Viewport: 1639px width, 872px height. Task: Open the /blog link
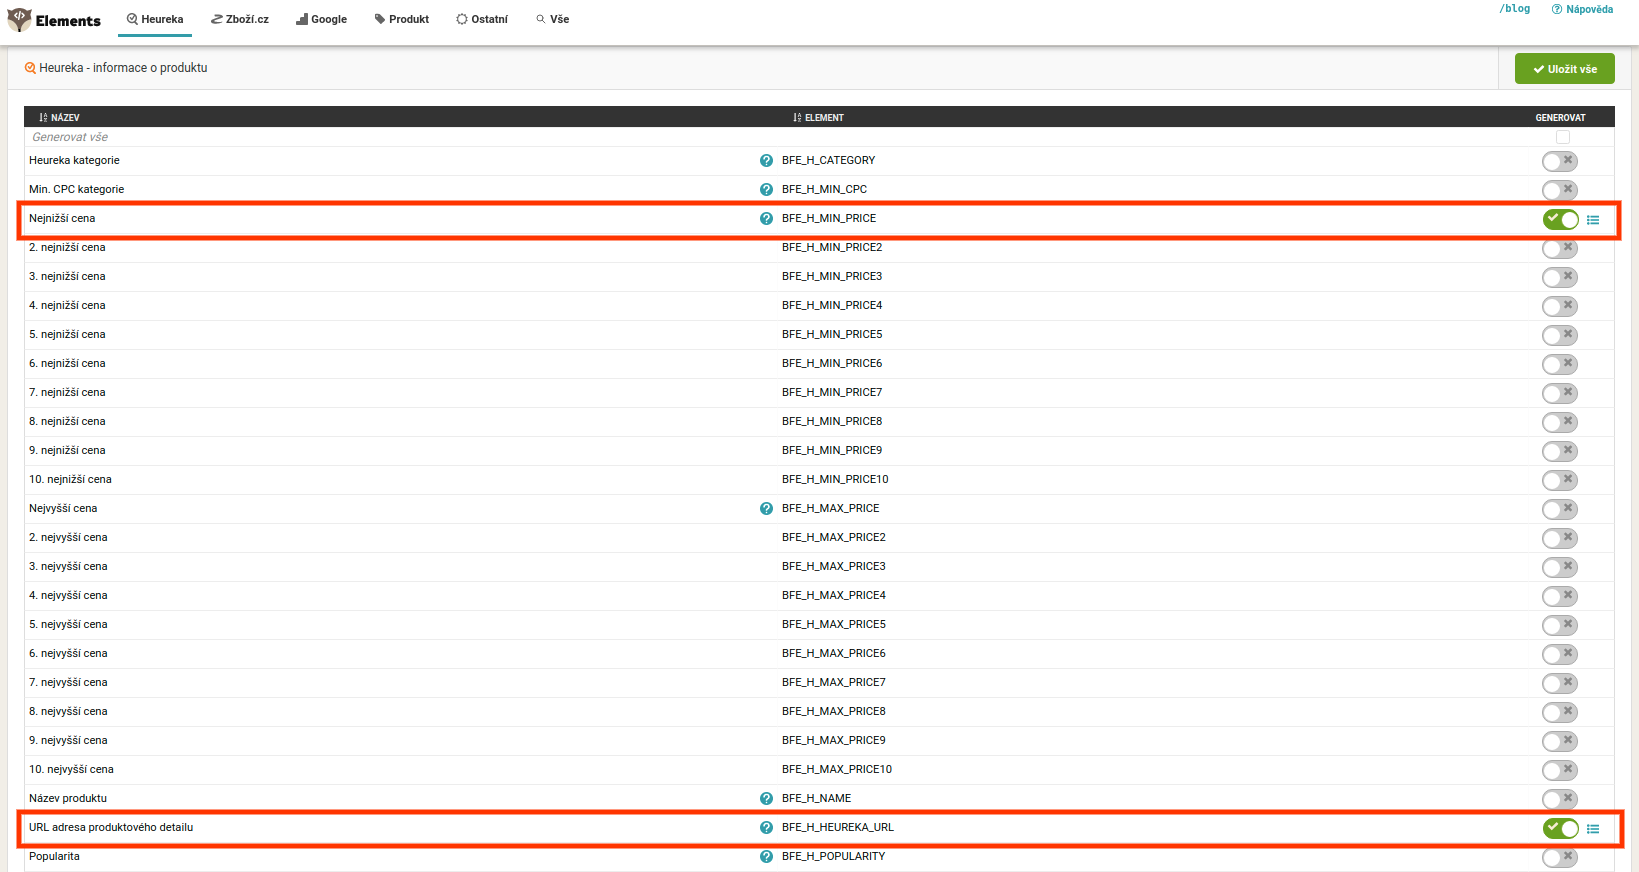click(x=1514, y=9)
